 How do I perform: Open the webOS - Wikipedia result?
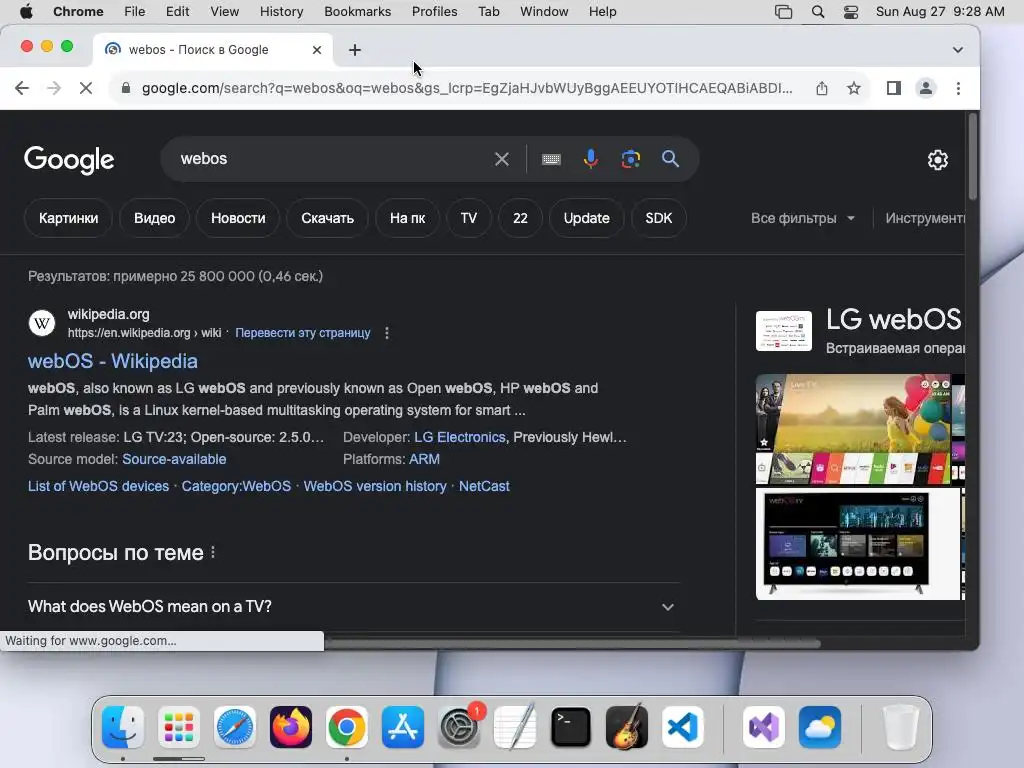point(112,361)
